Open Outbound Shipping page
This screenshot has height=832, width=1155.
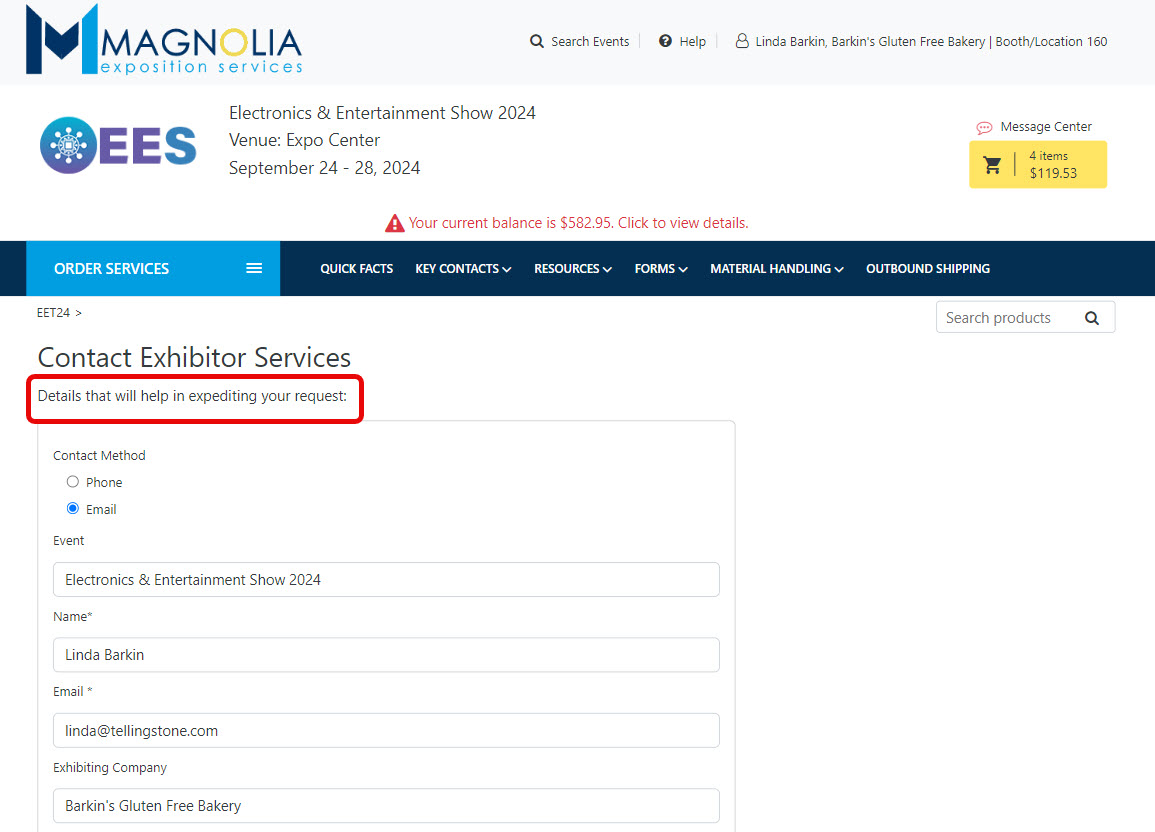pos(927,269)
